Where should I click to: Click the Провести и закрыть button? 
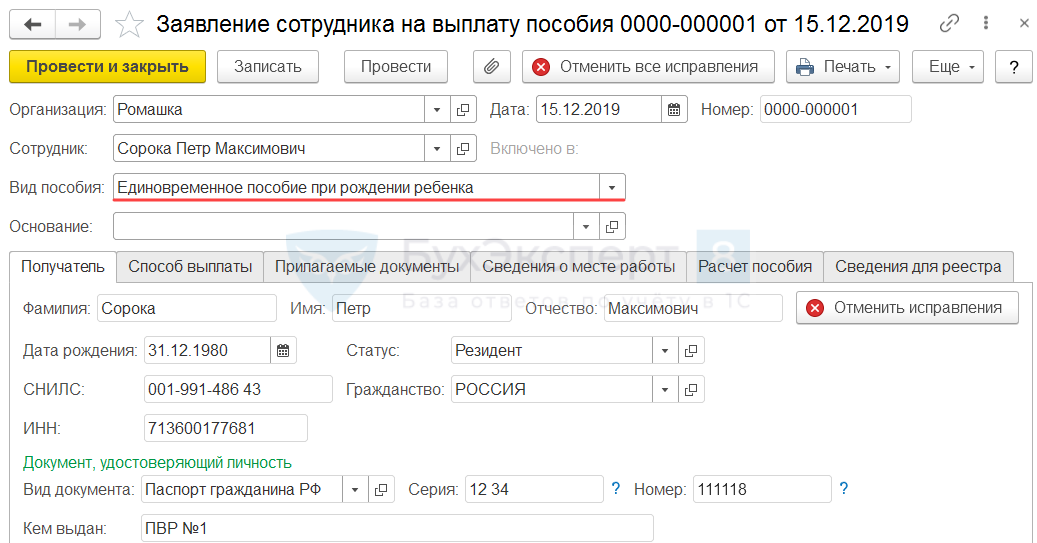tap(107, 67)
